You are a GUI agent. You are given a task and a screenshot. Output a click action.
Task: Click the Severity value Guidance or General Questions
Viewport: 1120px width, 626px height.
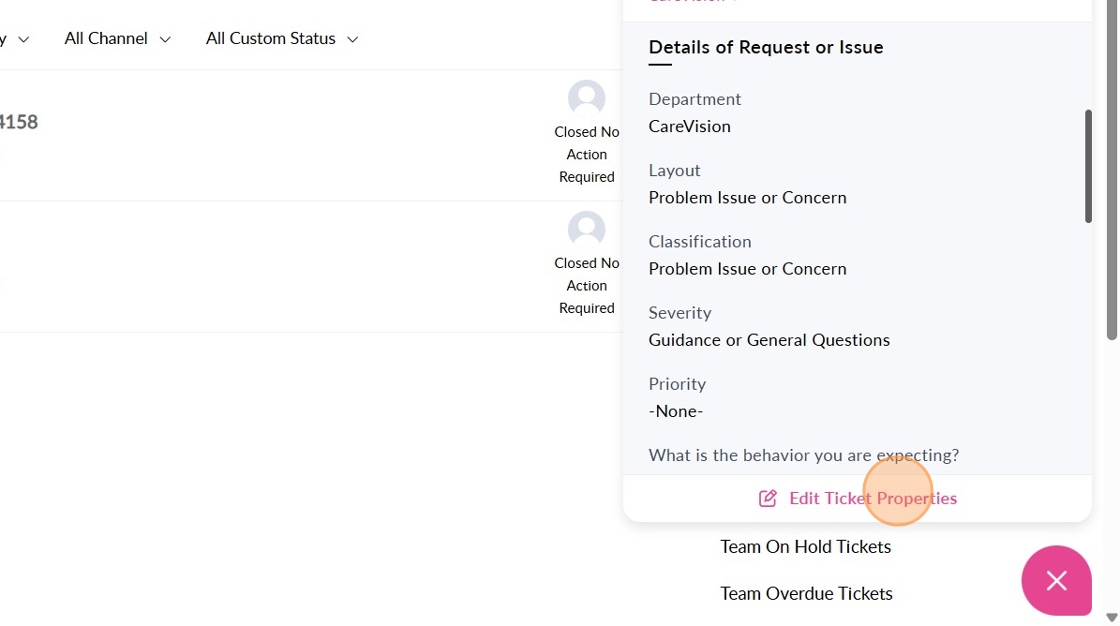pyautogui.click(x=769, y=340)
